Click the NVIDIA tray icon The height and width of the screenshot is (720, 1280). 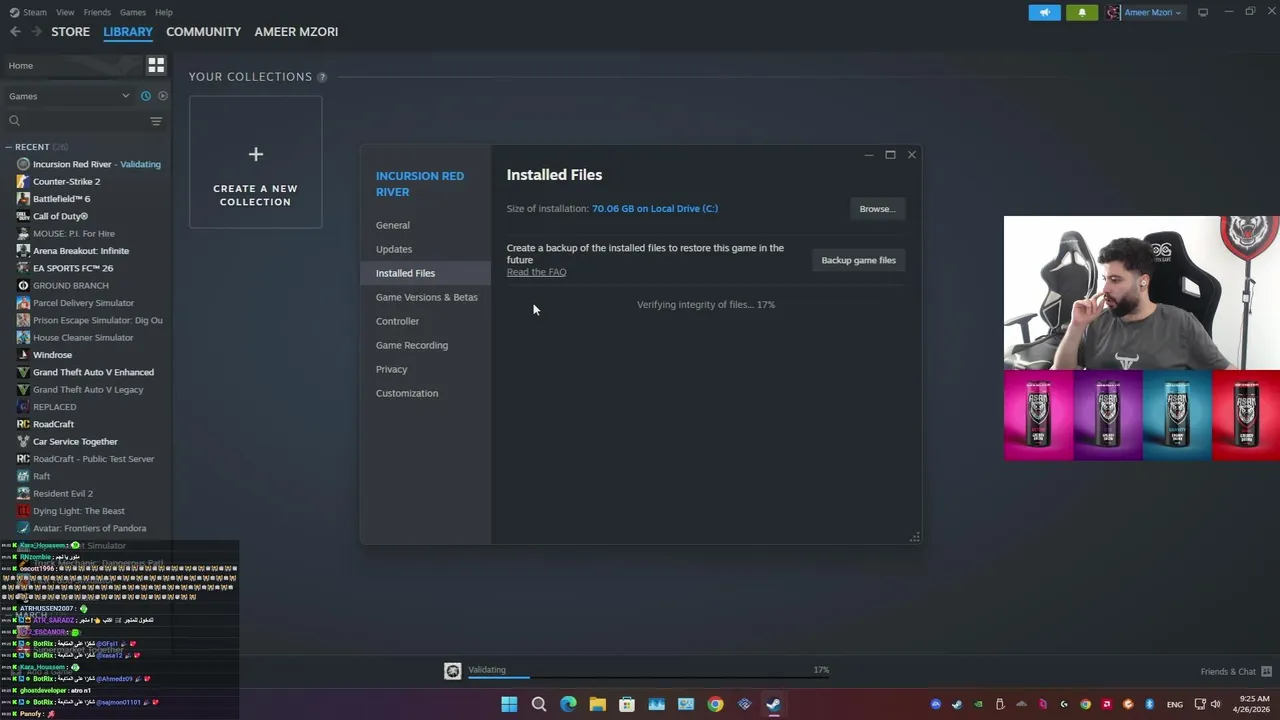tap(978, 704)
